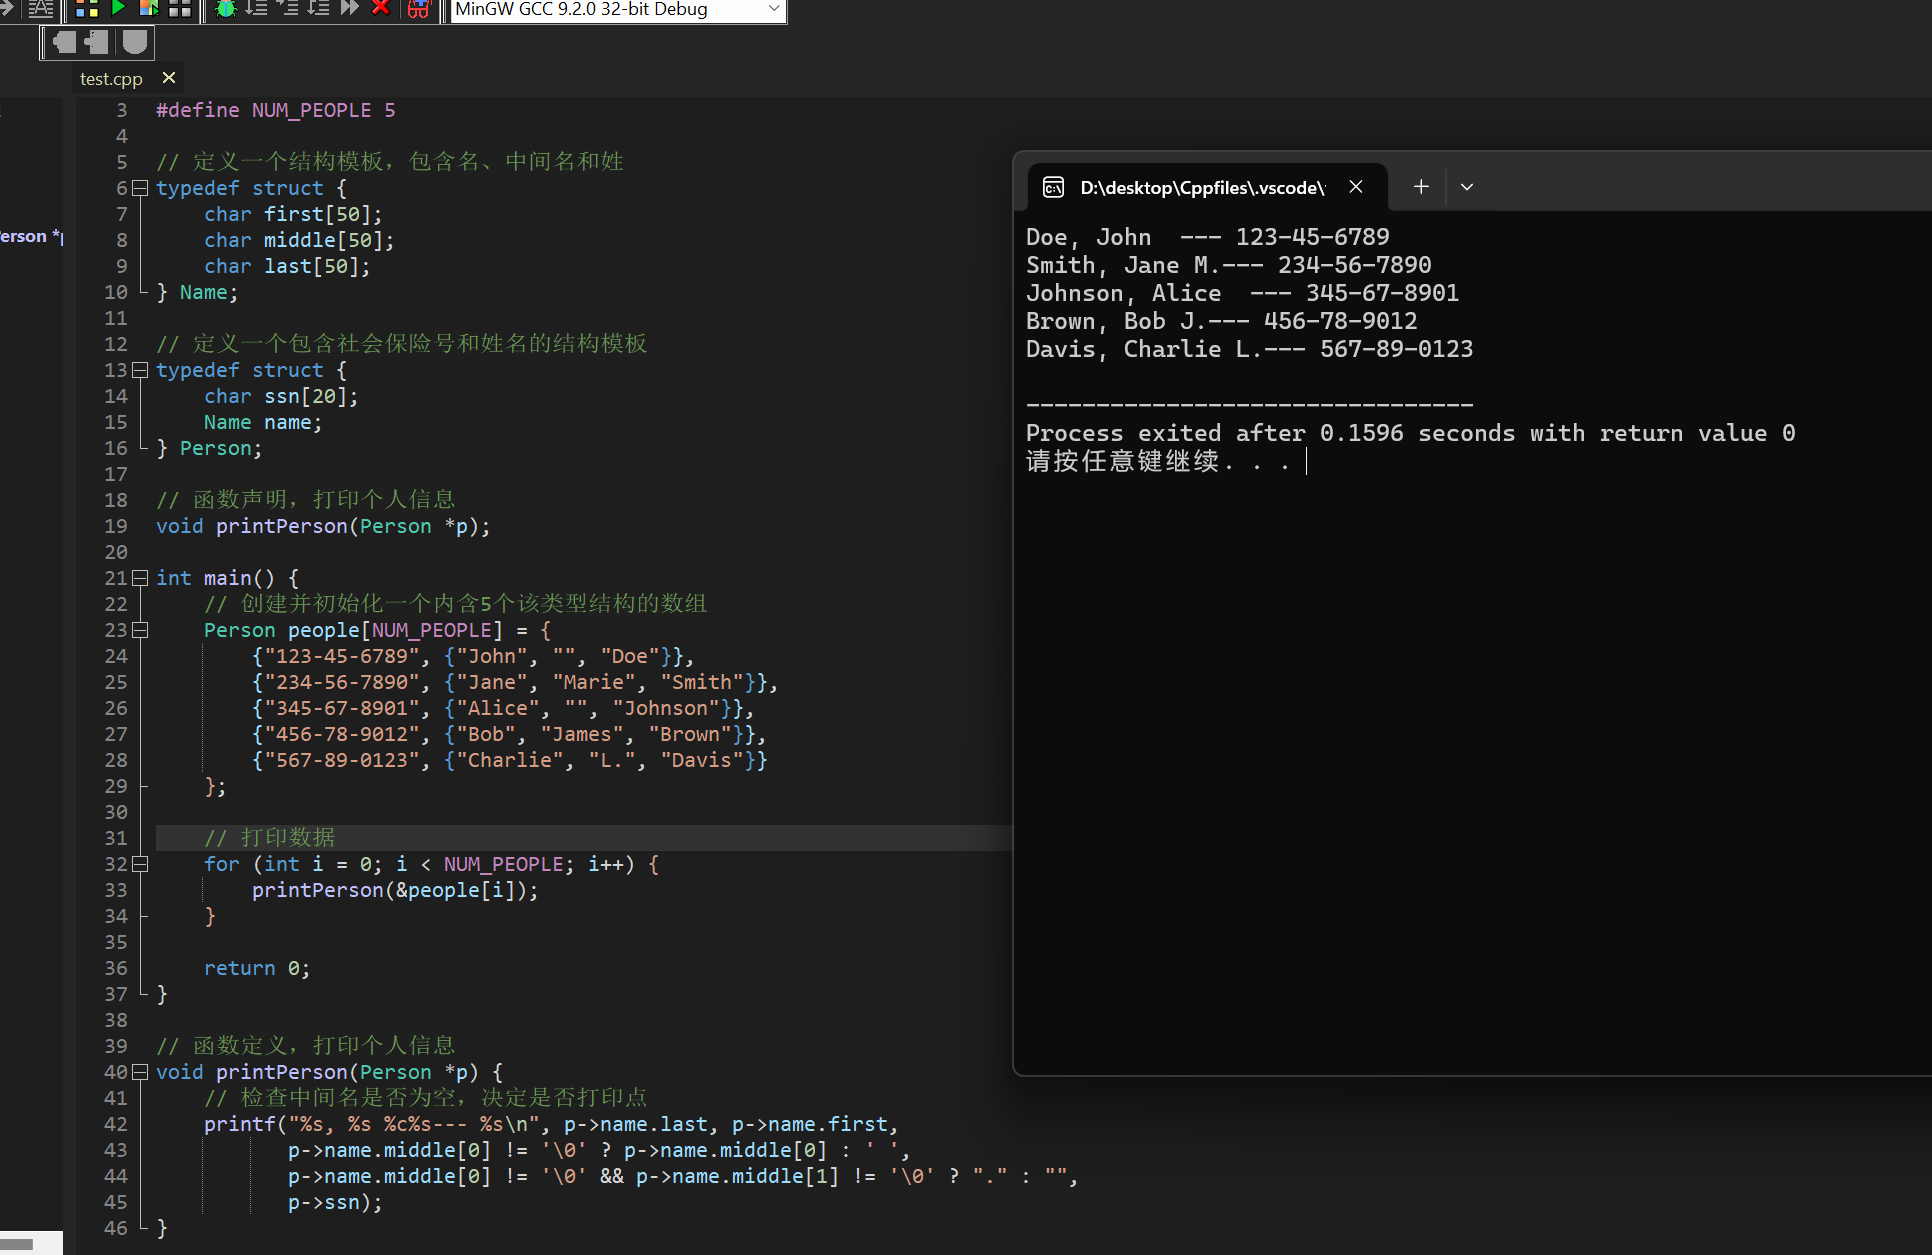Click the console icon on the terminal tab
This screenshot has width=1932, height=1255.
pos(1053,187)
